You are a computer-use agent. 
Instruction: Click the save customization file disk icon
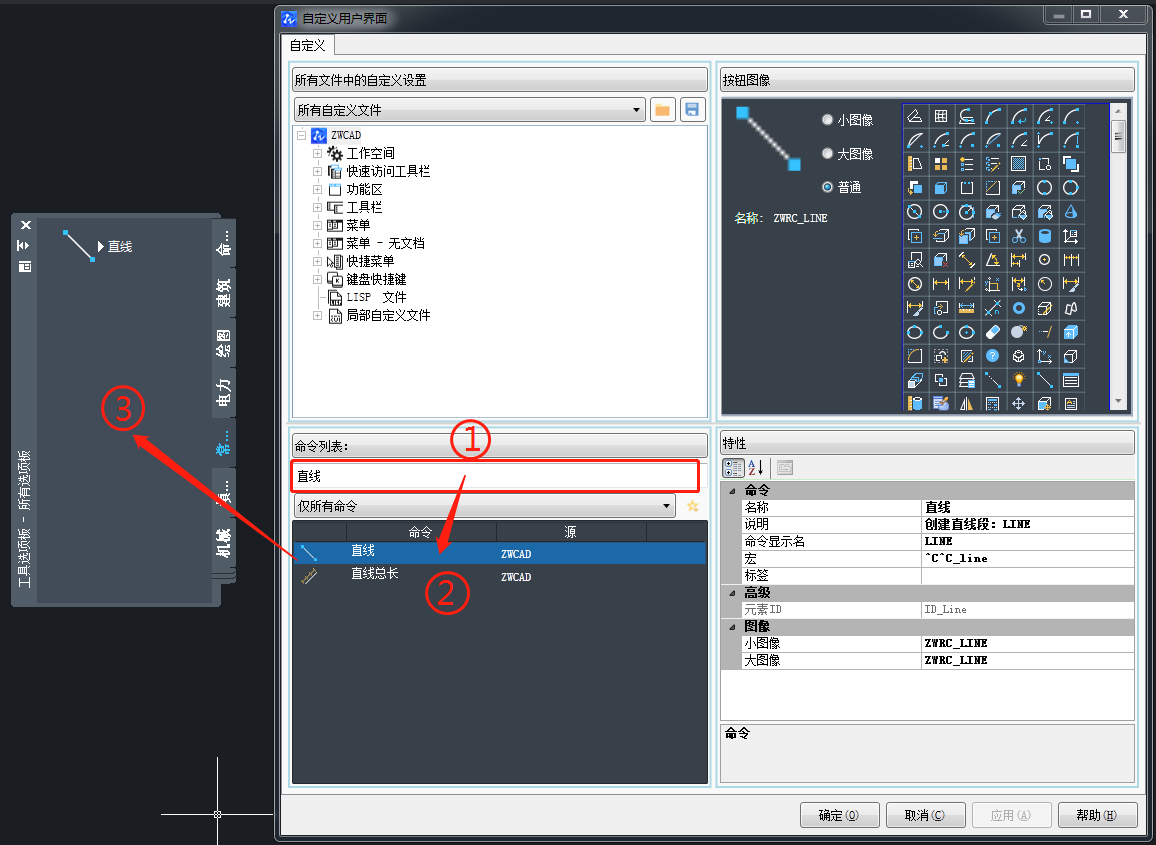(692, 110)
